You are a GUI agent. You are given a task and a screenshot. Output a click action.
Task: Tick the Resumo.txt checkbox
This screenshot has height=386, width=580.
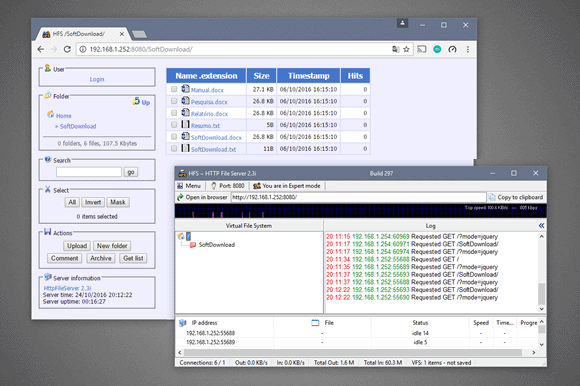pos(174,125)
